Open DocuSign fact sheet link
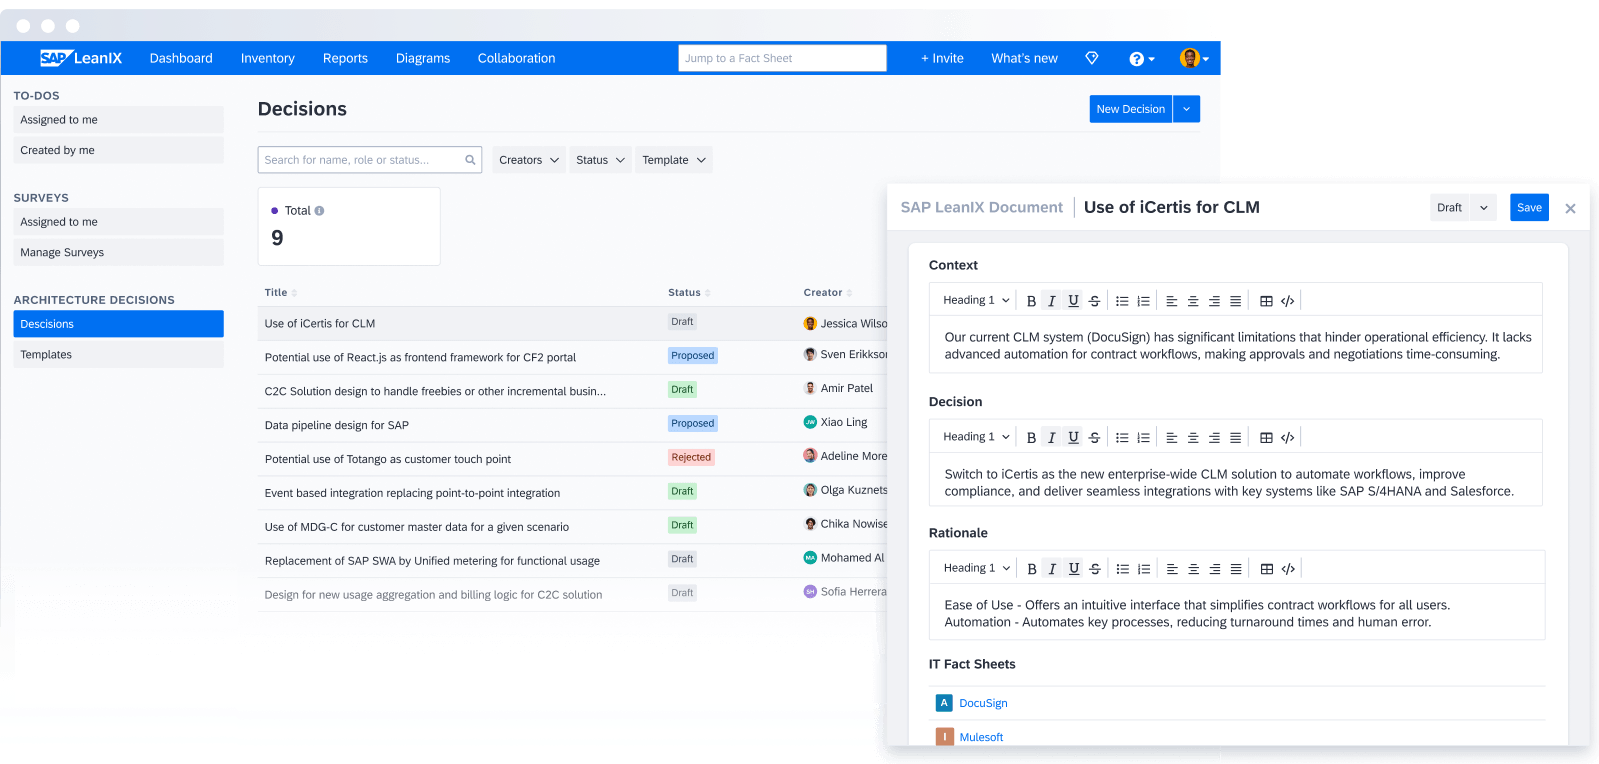Viewport: 1599px width, 764px height. pyautogui.click(x=983, y=703)
